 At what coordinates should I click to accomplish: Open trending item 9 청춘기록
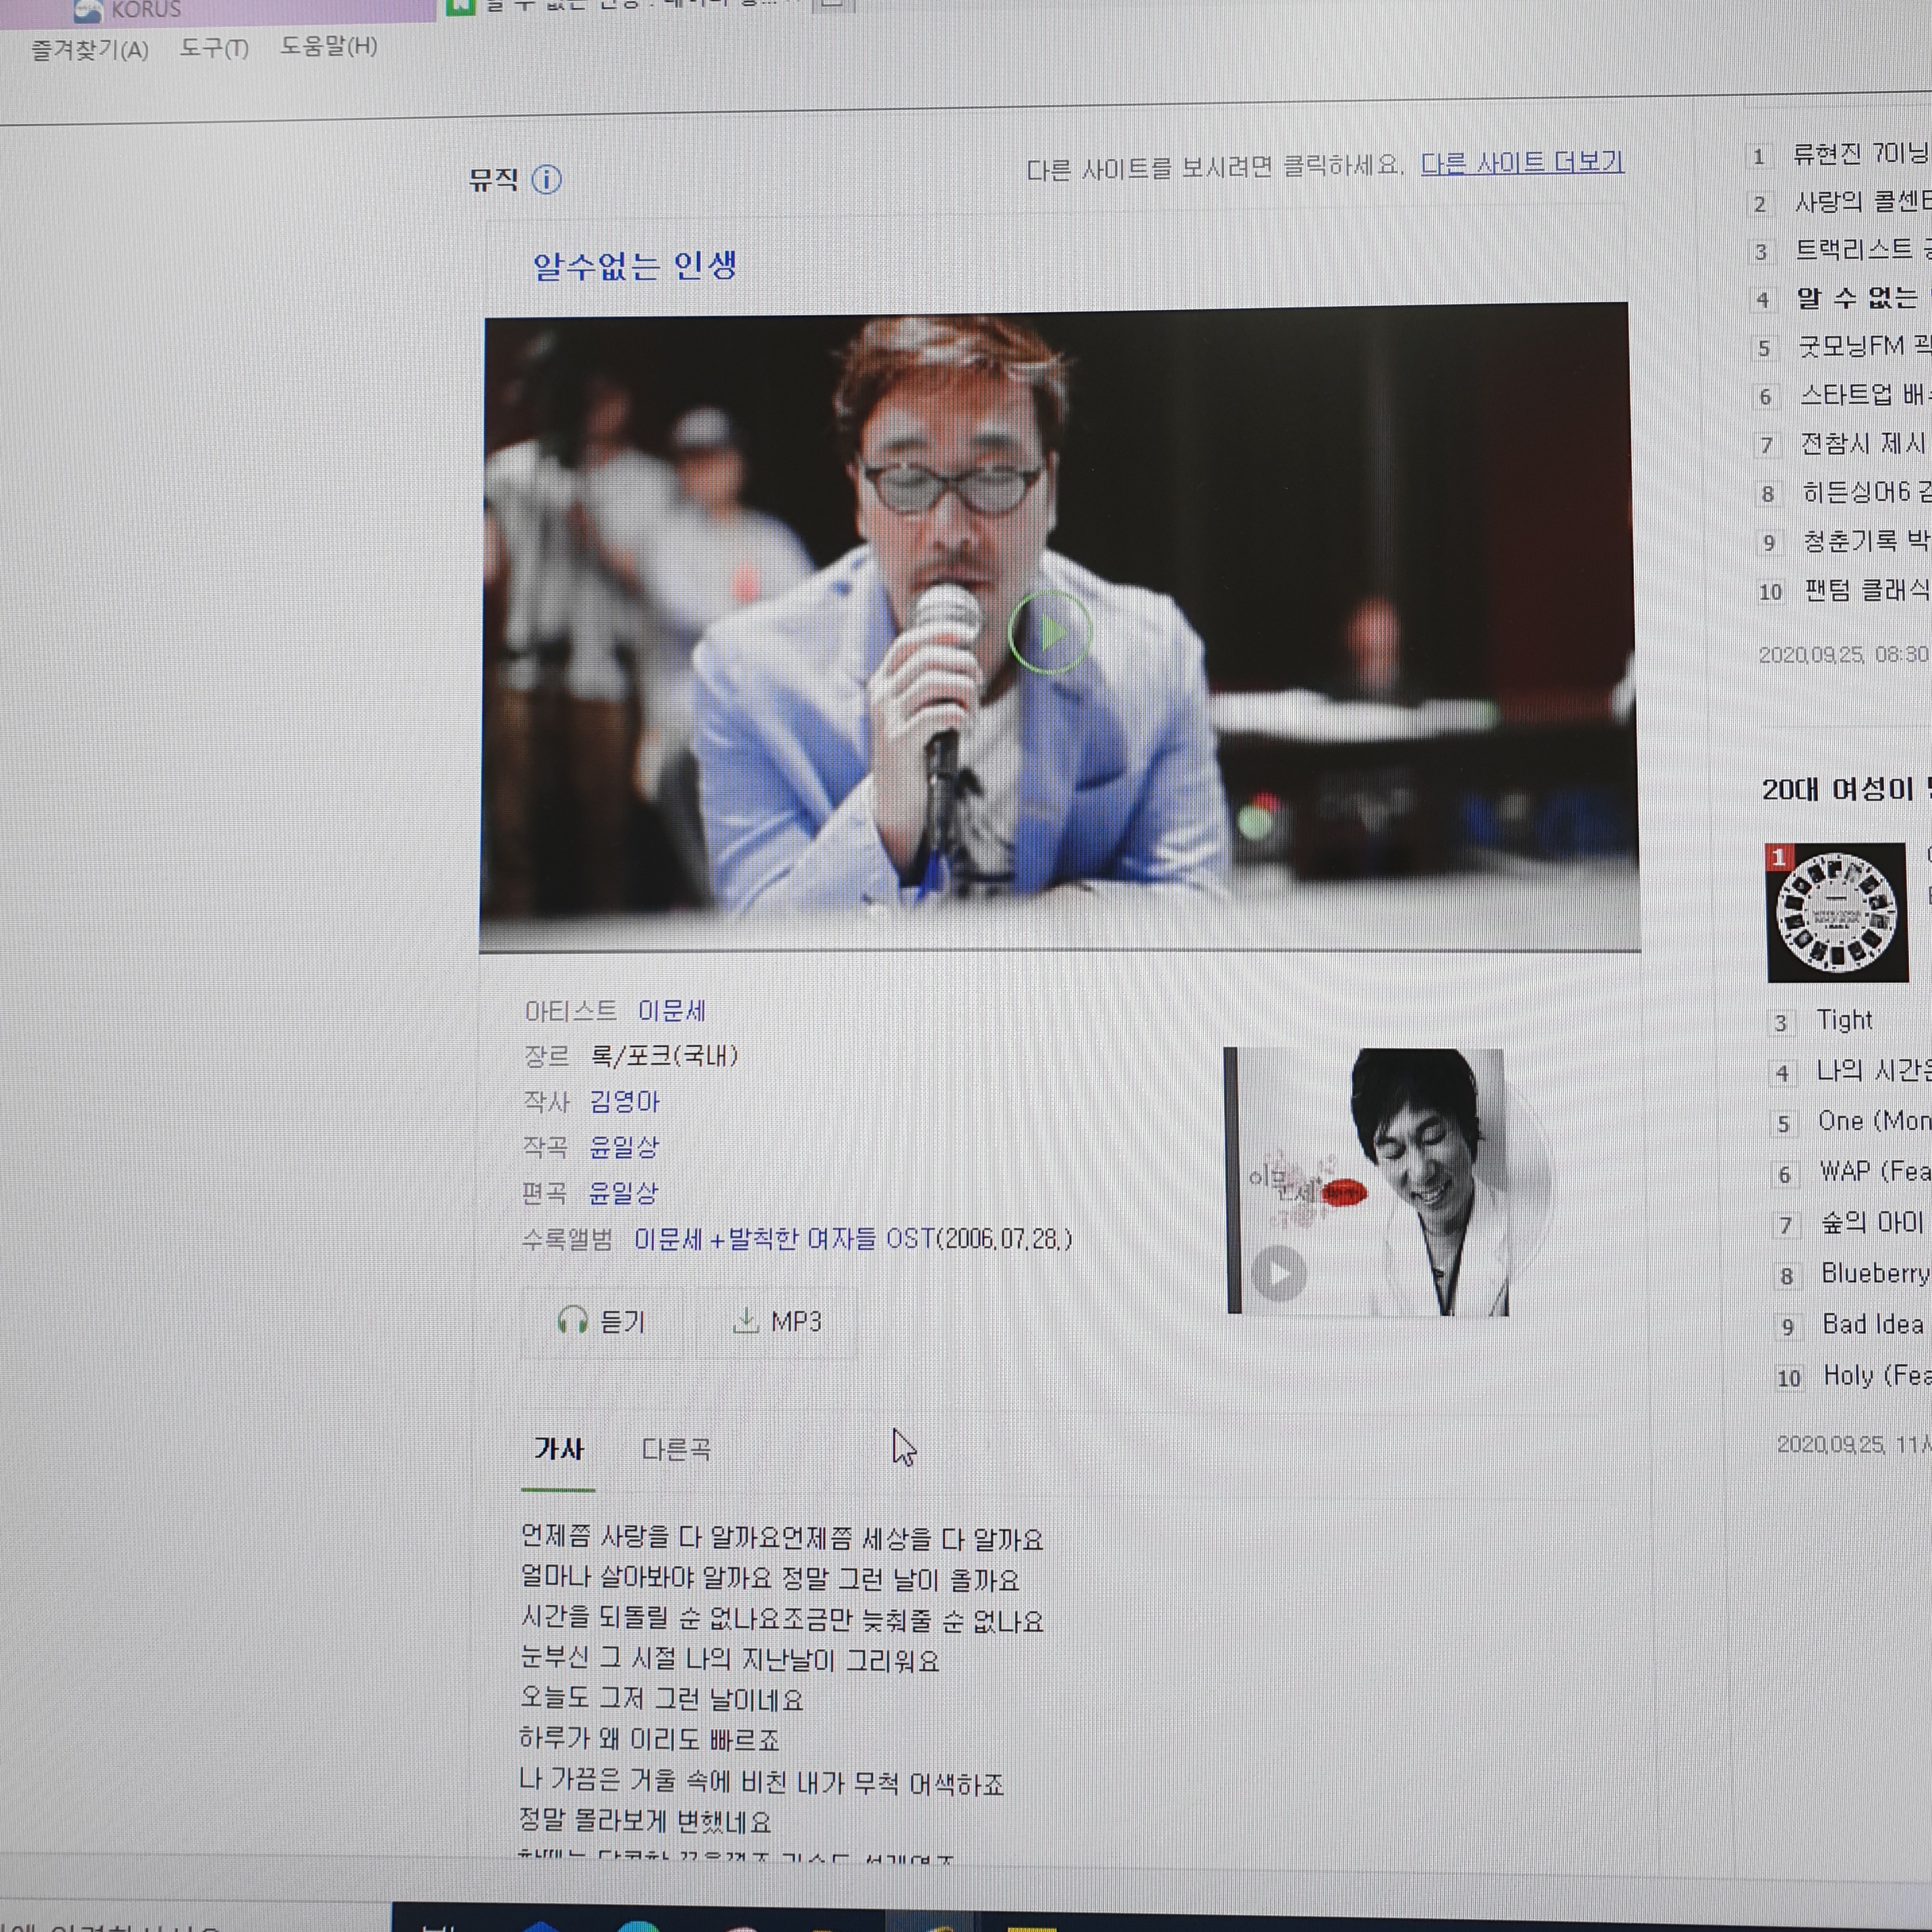(x=1867, y=541)
